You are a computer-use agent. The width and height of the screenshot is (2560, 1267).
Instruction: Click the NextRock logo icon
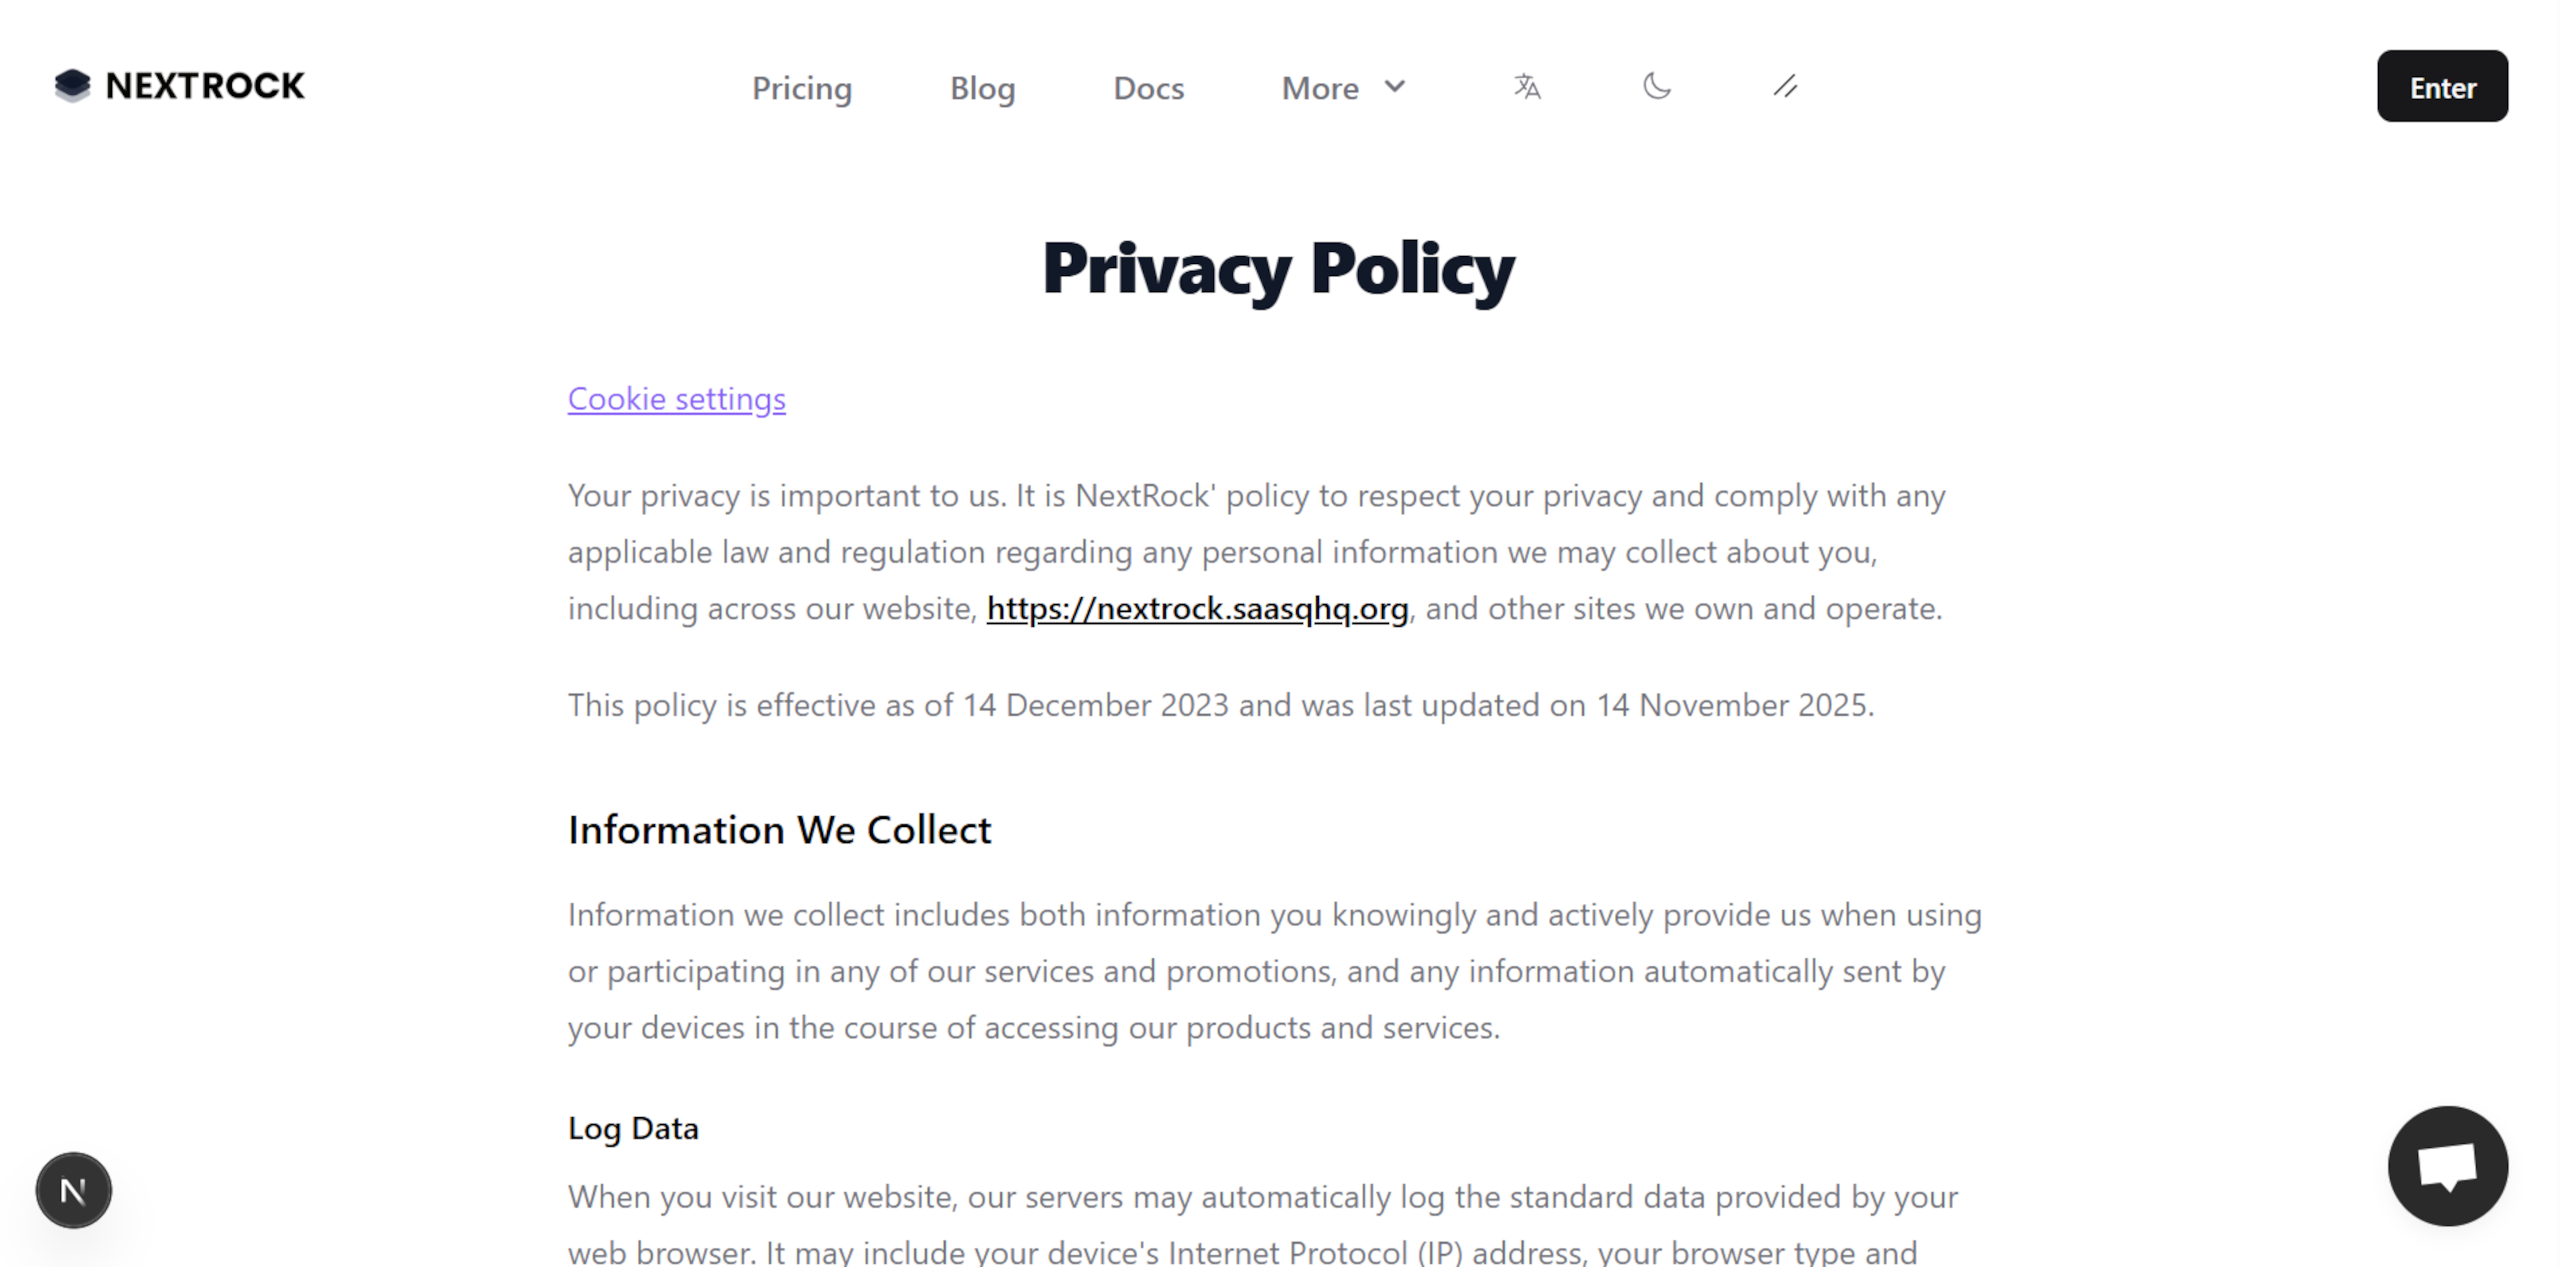pyautogui.click(x=72, y=85)
